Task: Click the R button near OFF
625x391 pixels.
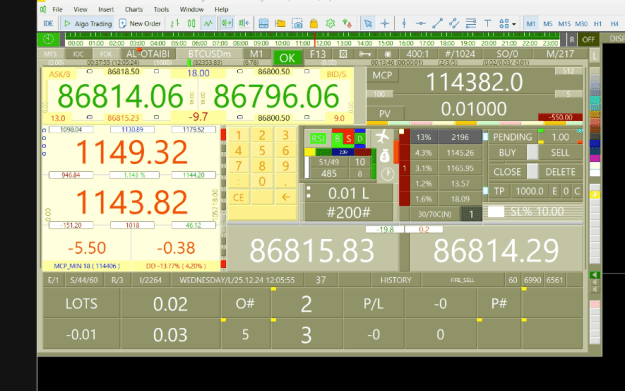Action: point(572,39)
